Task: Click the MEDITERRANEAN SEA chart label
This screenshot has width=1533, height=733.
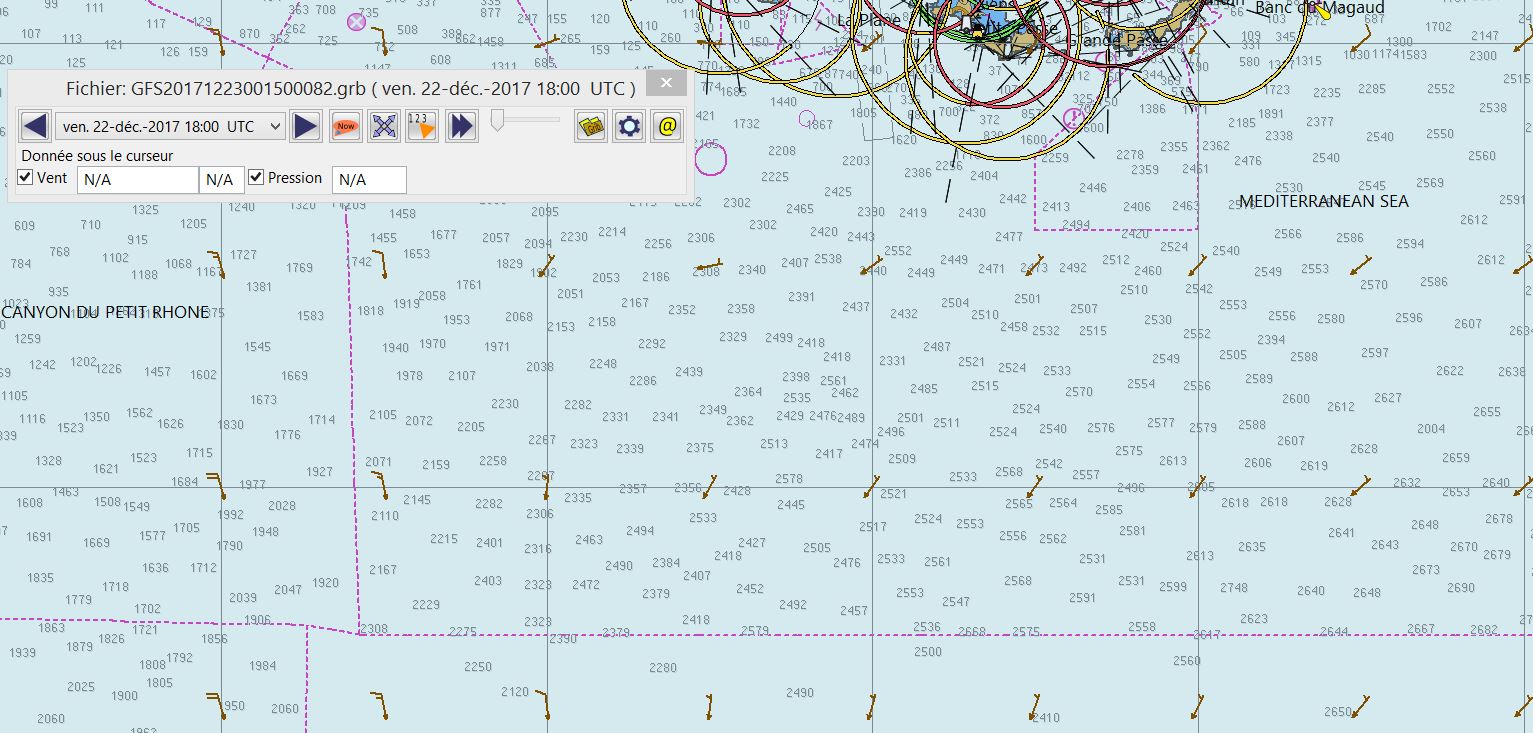Action: click(x=1324, y=201)
